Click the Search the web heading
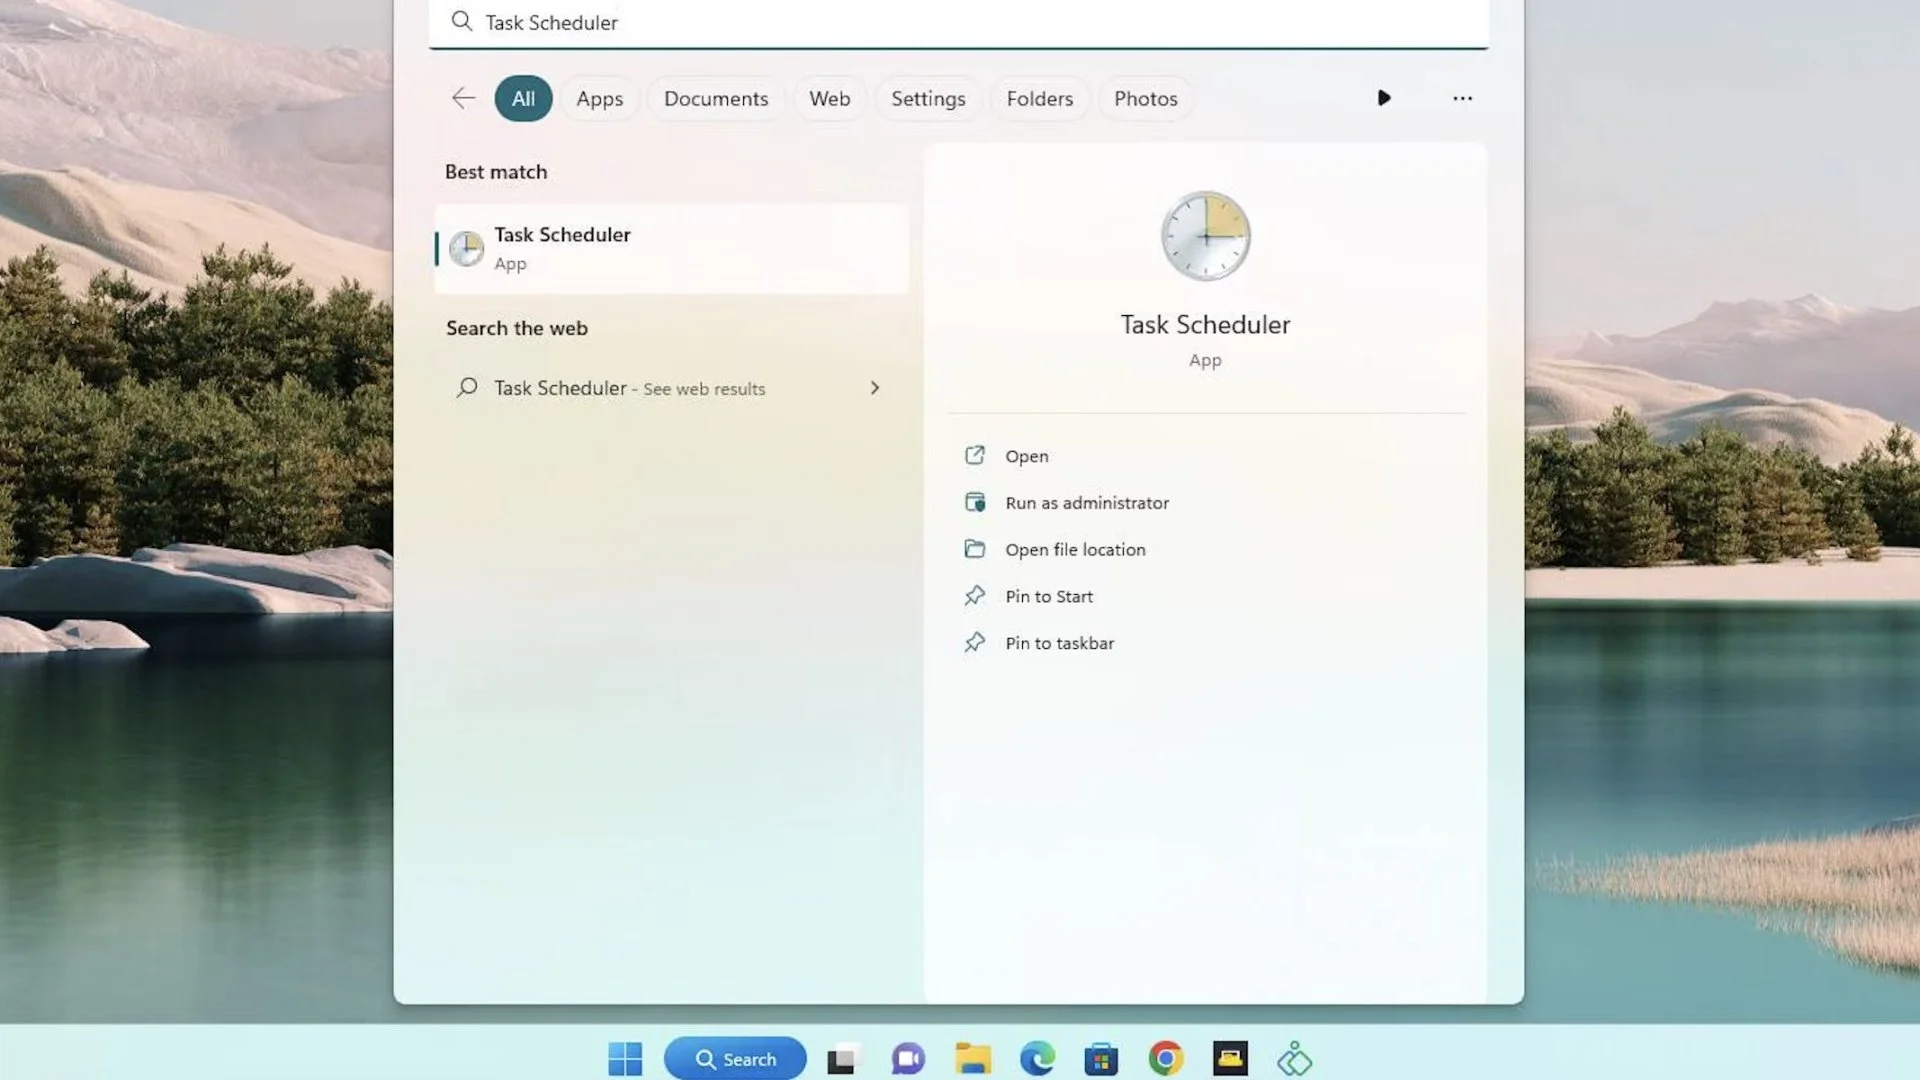Screen dimensions: 1920x1080 (x=517, y=328)
